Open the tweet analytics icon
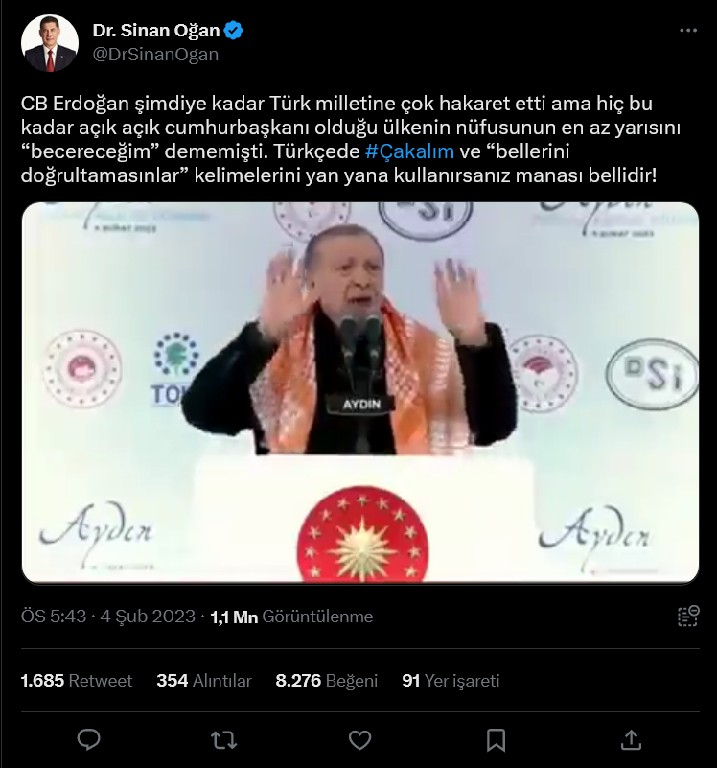Image resolution: width=717 pixels, height=768 pixels. click(688, 616)
